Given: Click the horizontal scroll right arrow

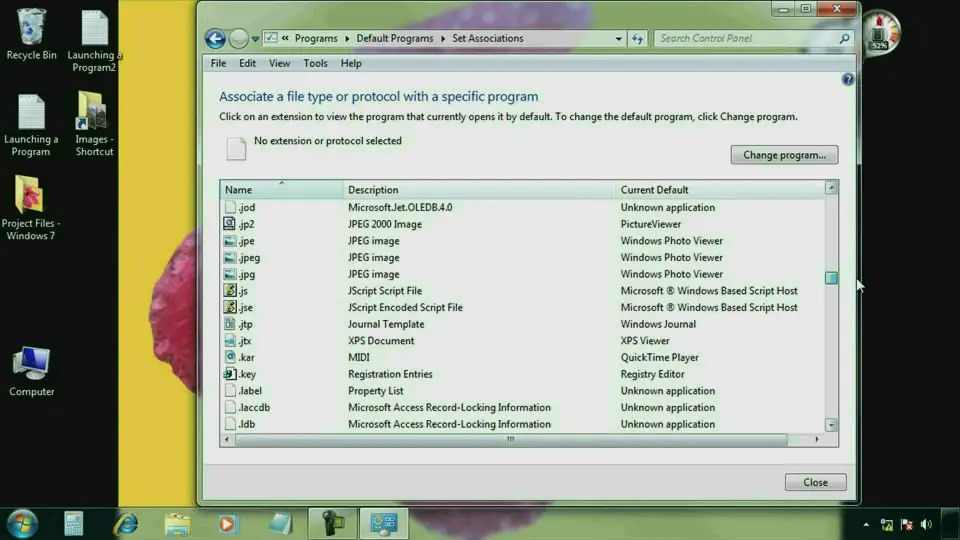Looking at the screenshot, I should (x=817, y=440).
